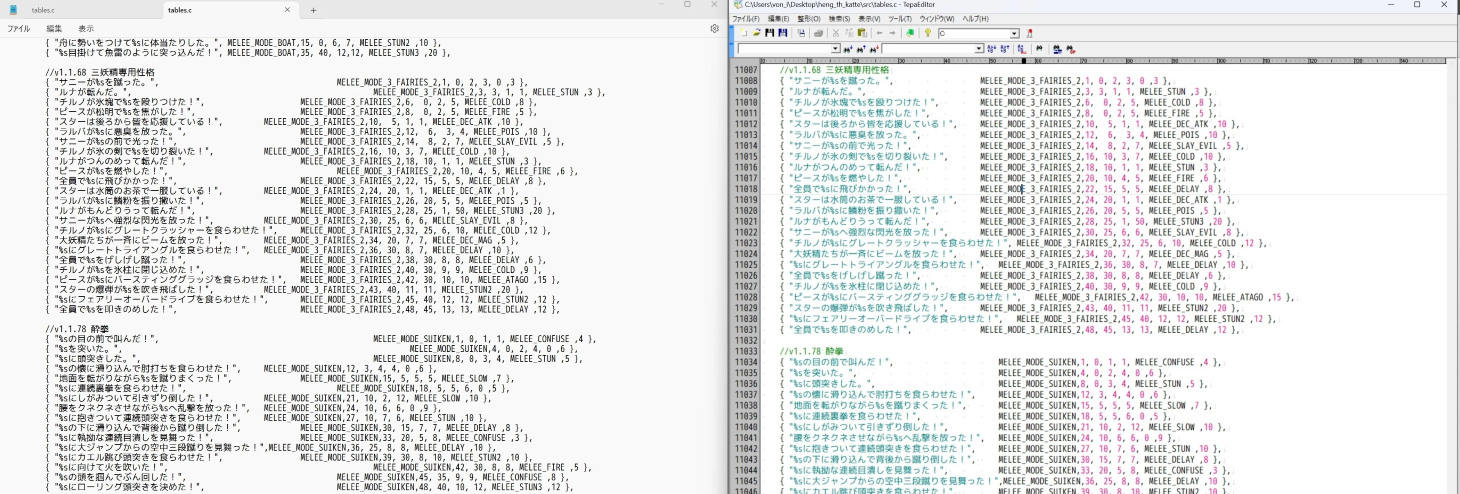Click MELEE_MODE_BOAT,15 text in Notepad
1460x494 pixels.
pos(265,42)
